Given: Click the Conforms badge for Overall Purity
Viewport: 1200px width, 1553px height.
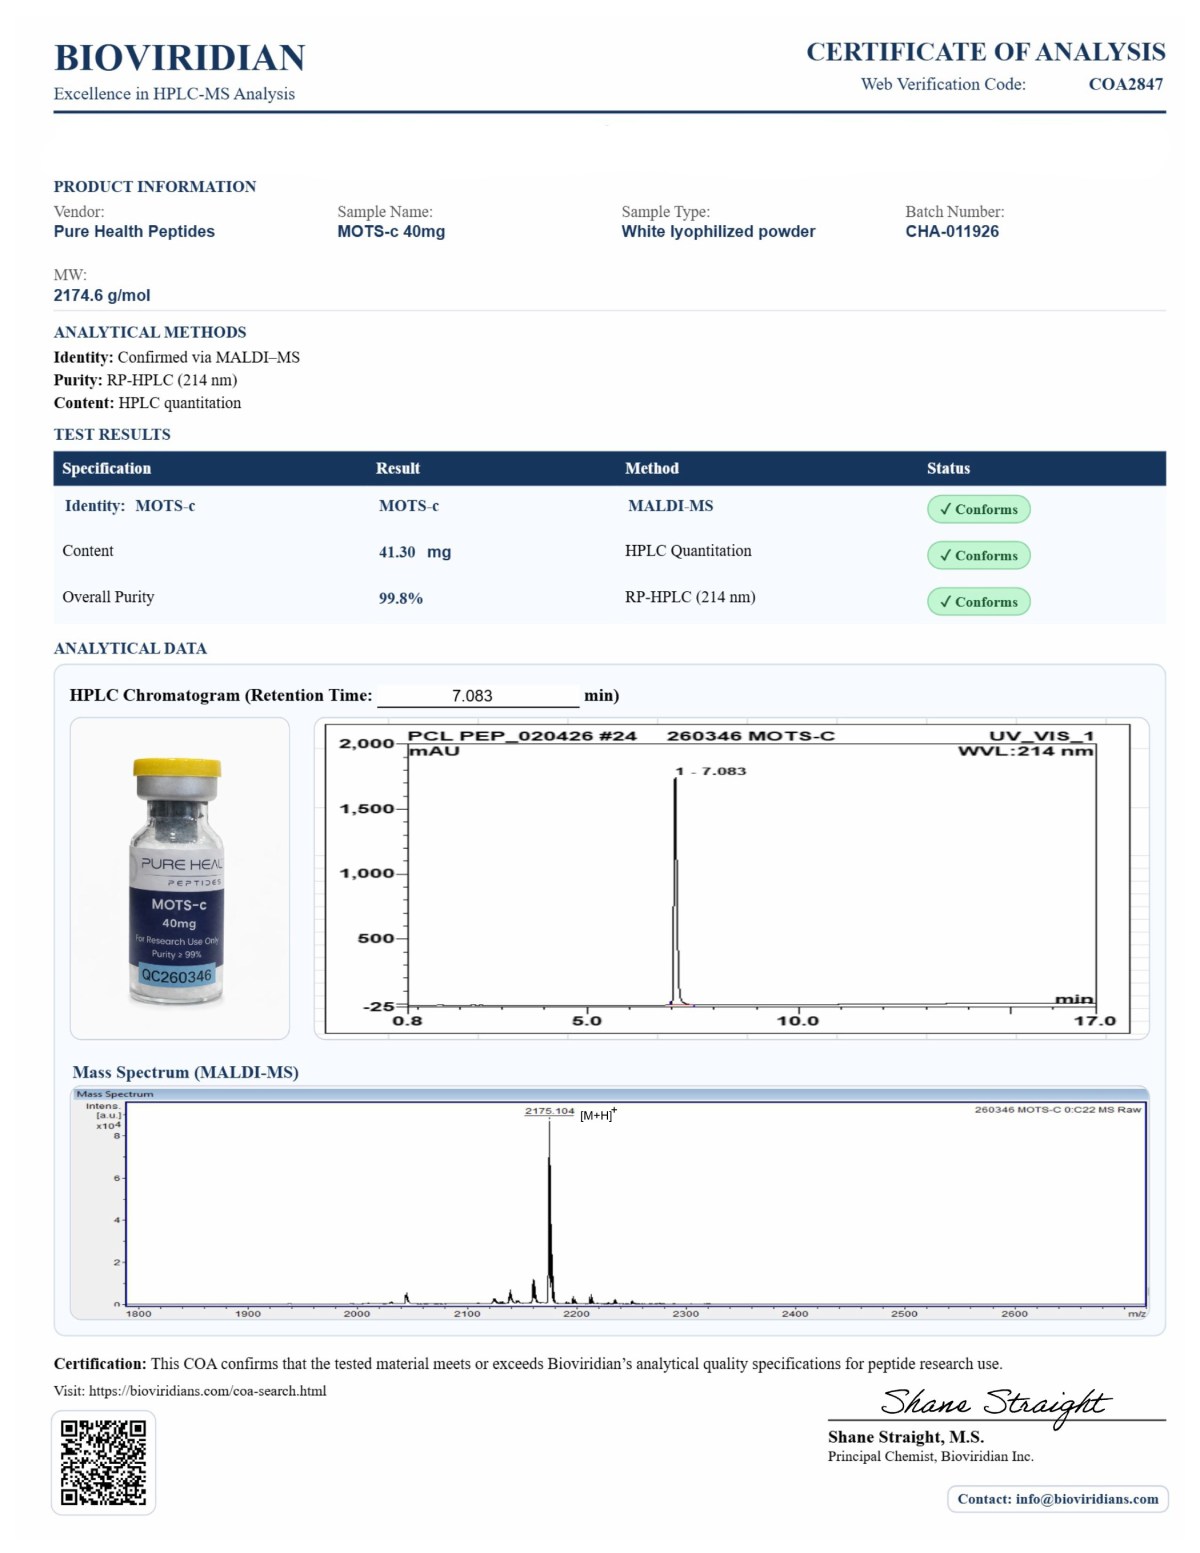Looking at the screenshot, I should (x=977, y=601).
